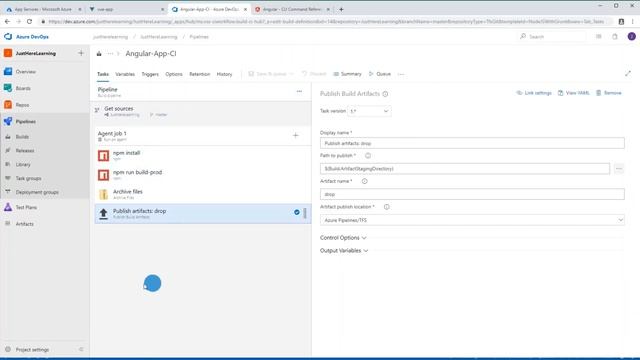Show info for Publish Build Artifacts title
Image resolution: width=640 pixels, height=360 pixels.
click(x=385, y=94)
